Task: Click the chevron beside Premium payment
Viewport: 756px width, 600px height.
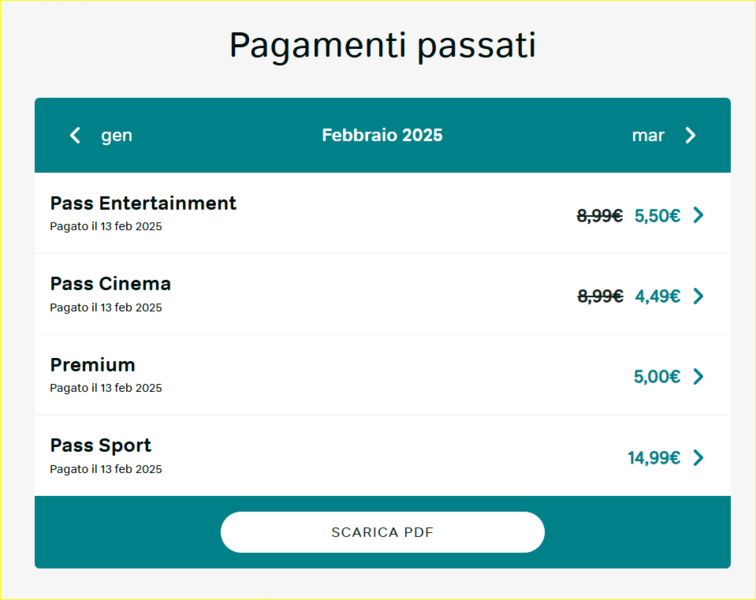Action: 698,376
